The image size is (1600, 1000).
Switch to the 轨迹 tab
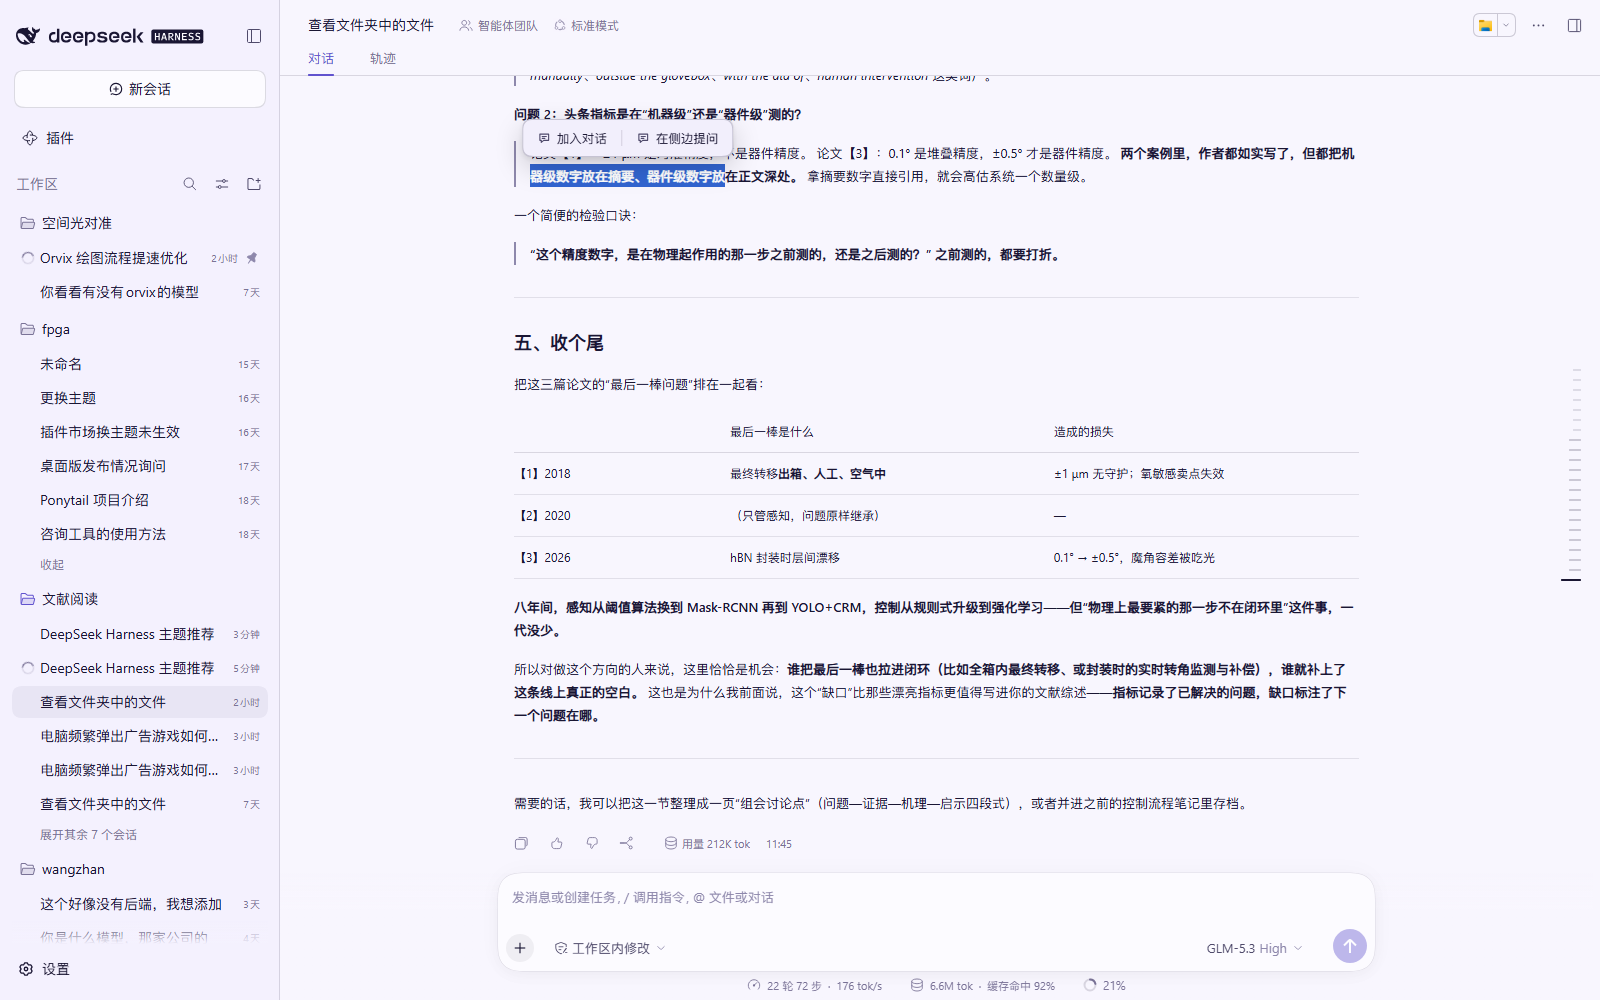[x=383, y=59]
